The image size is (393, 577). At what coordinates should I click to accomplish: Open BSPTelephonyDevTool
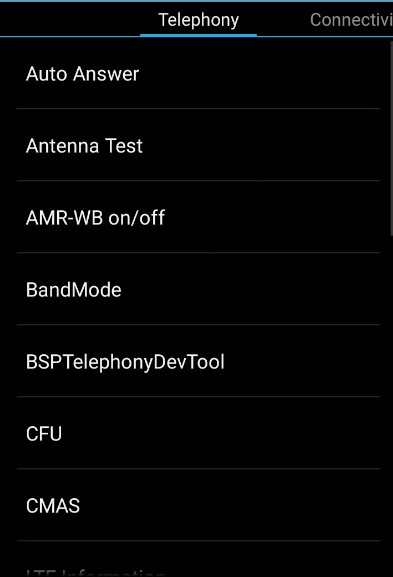pos(198,361)
